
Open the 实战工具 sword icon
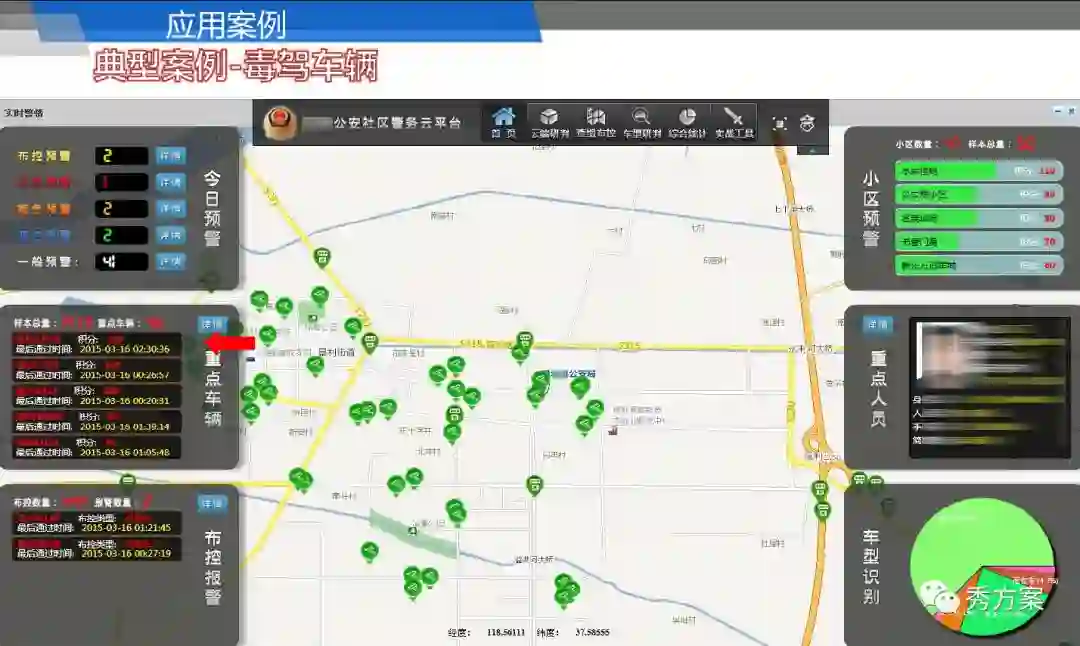[734, 123]
